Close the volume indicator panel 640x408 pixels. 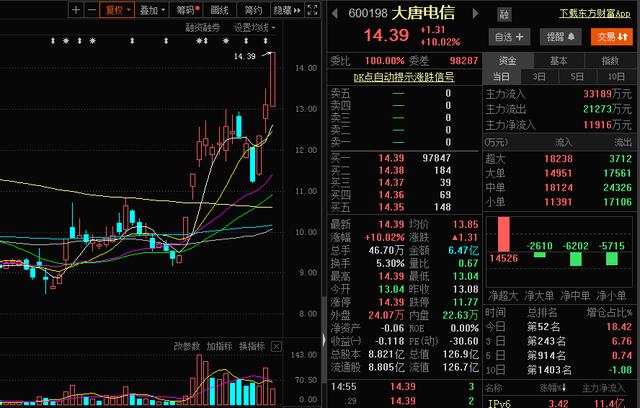[x=276, y=347]
